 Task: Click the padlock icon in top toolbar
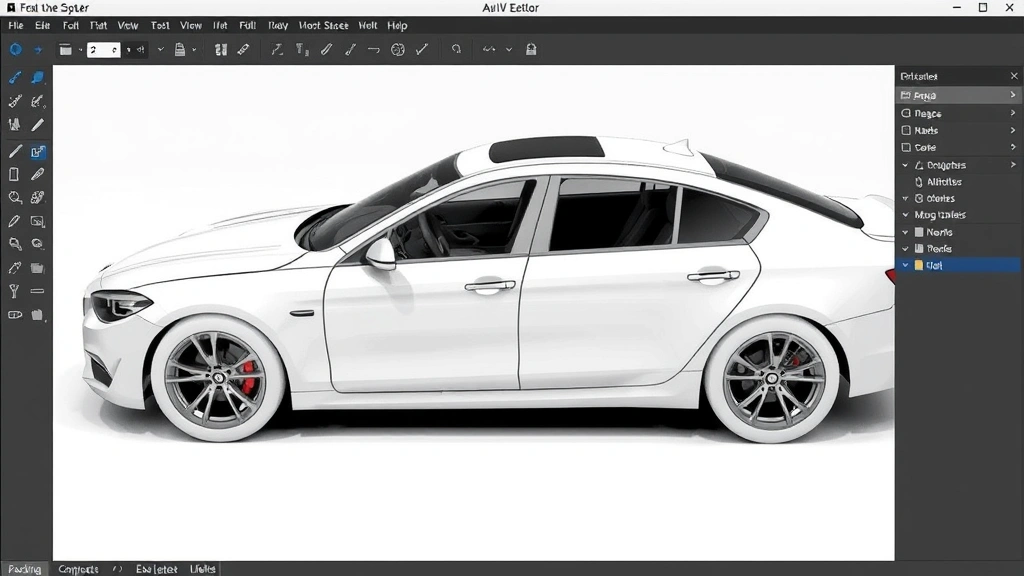click(x=532, y=49)
